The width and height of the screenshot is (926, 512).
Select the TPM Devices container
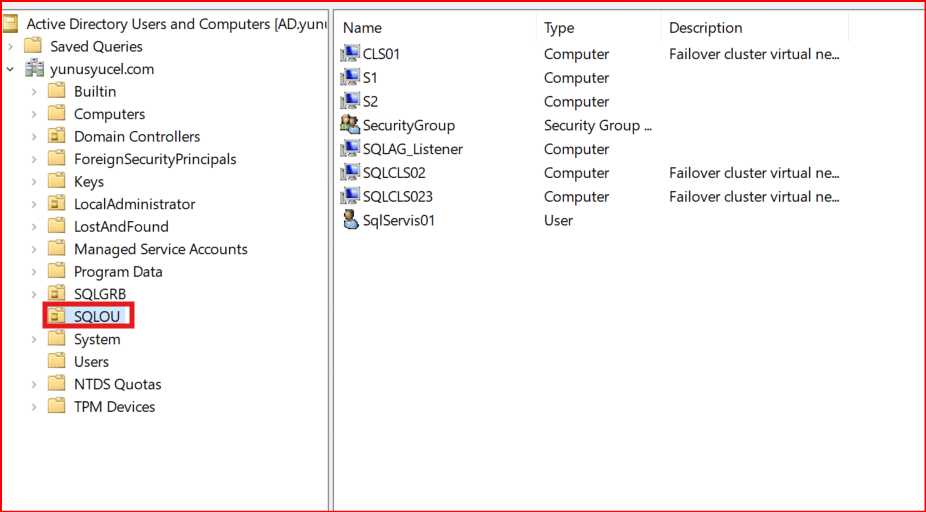(x=114, y=407)
